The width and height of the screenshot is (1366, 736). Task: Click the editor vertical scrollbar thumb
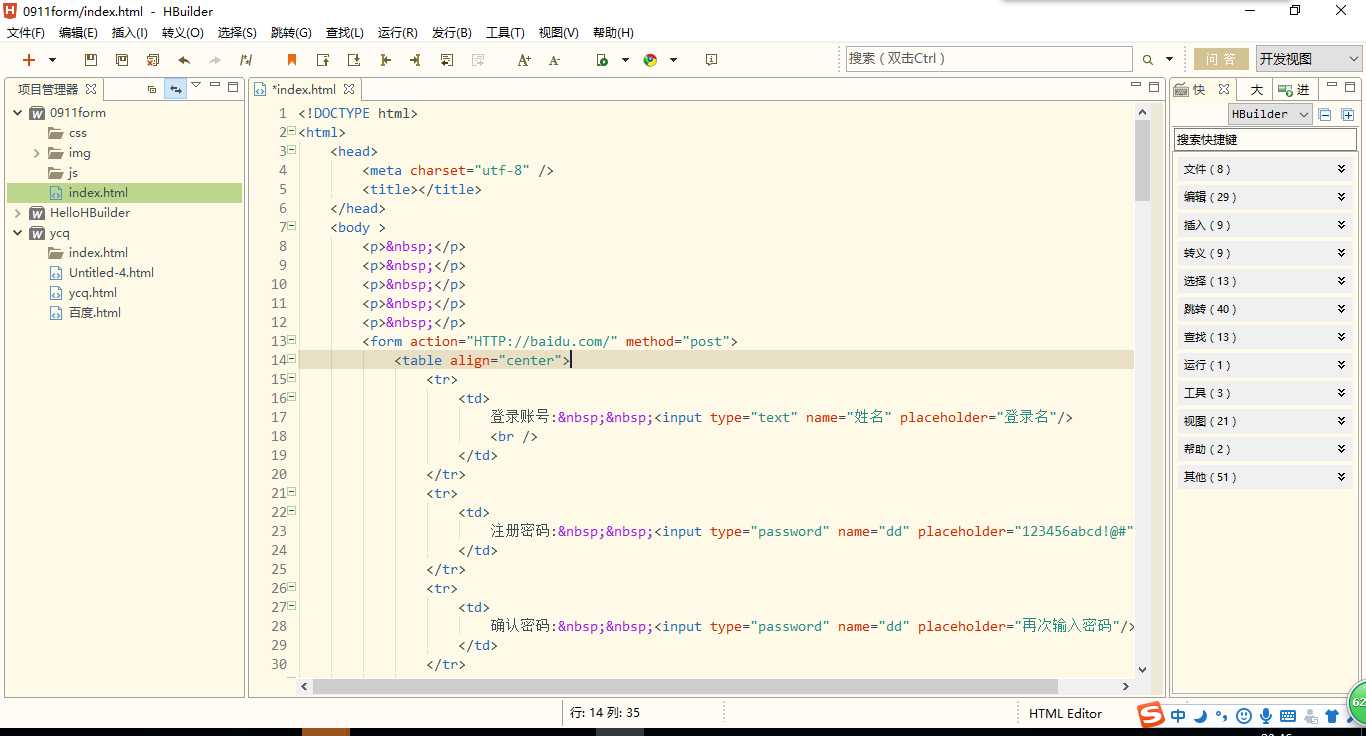click(1142, 160)
